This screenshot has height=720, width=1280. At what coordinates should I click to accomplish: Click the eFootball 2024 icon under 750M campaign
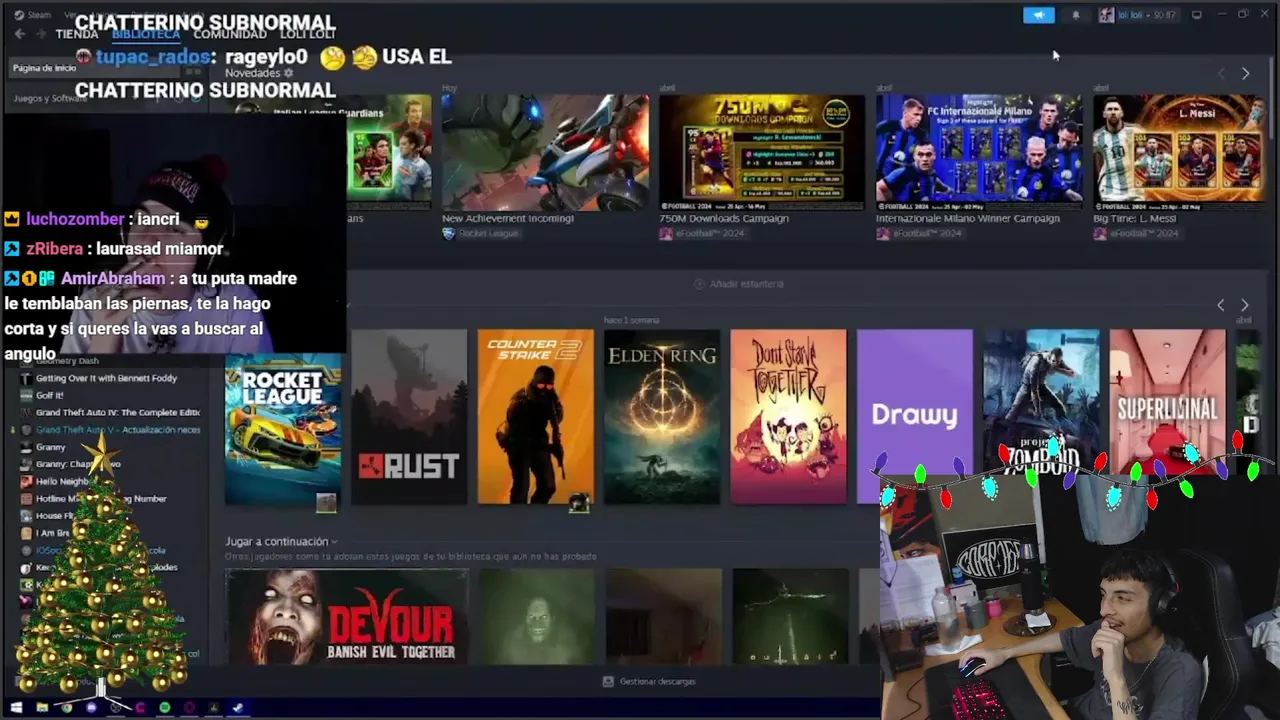[x=665, y=233]
